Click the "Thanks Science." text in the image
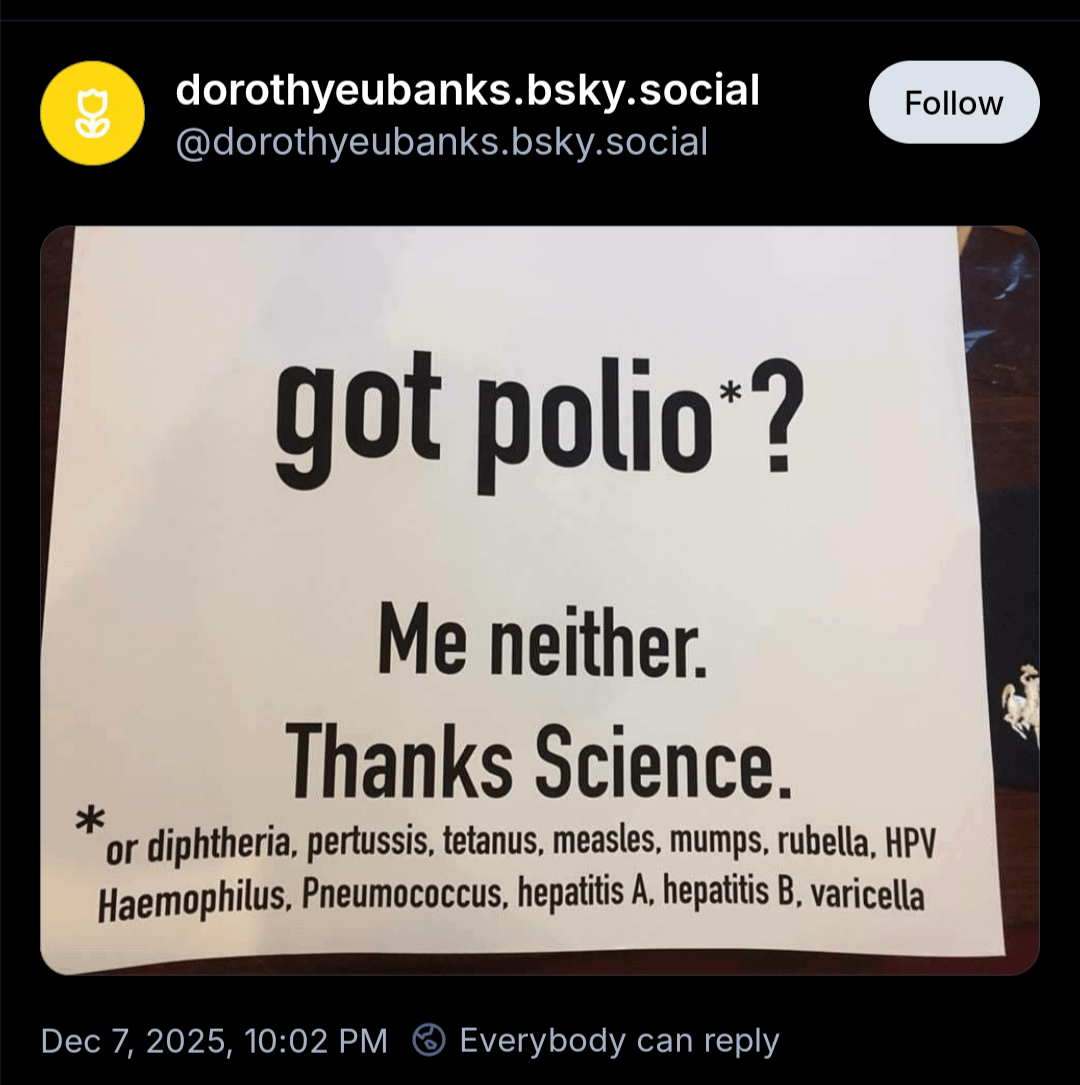1080x1085 pixels. click(539, 763)
